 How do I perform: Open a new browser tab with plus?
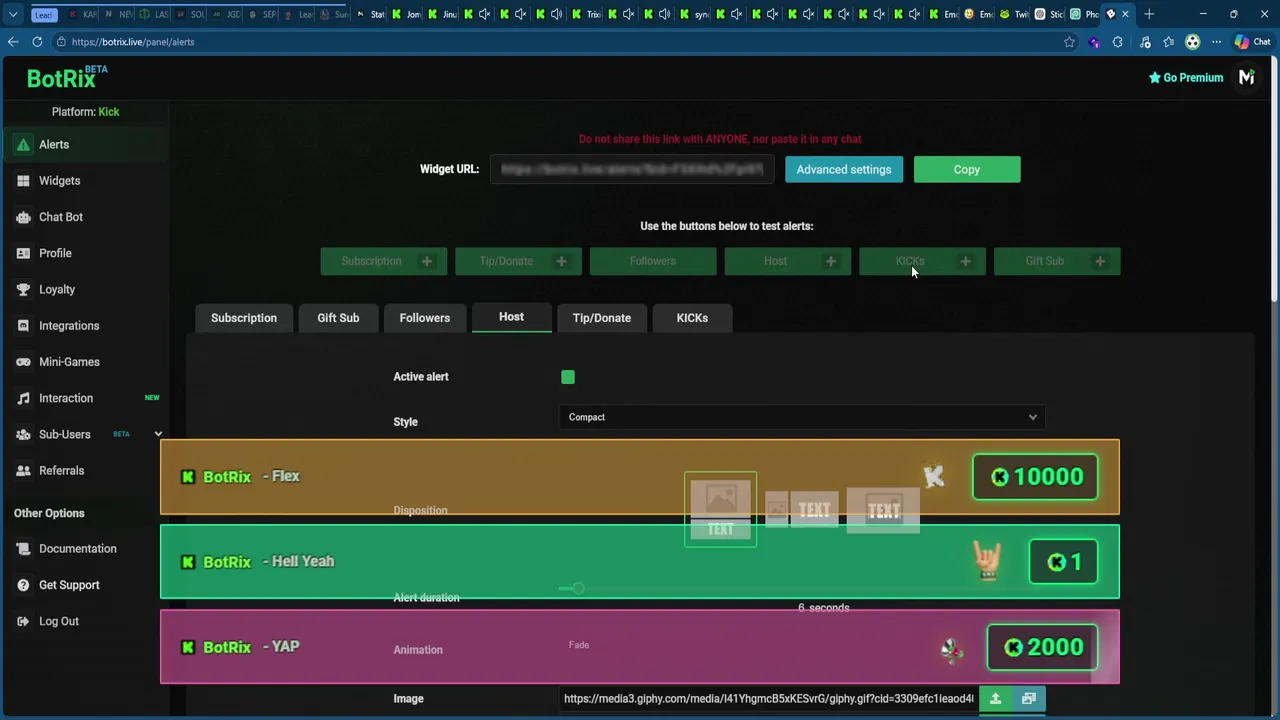coord(1149,14)
